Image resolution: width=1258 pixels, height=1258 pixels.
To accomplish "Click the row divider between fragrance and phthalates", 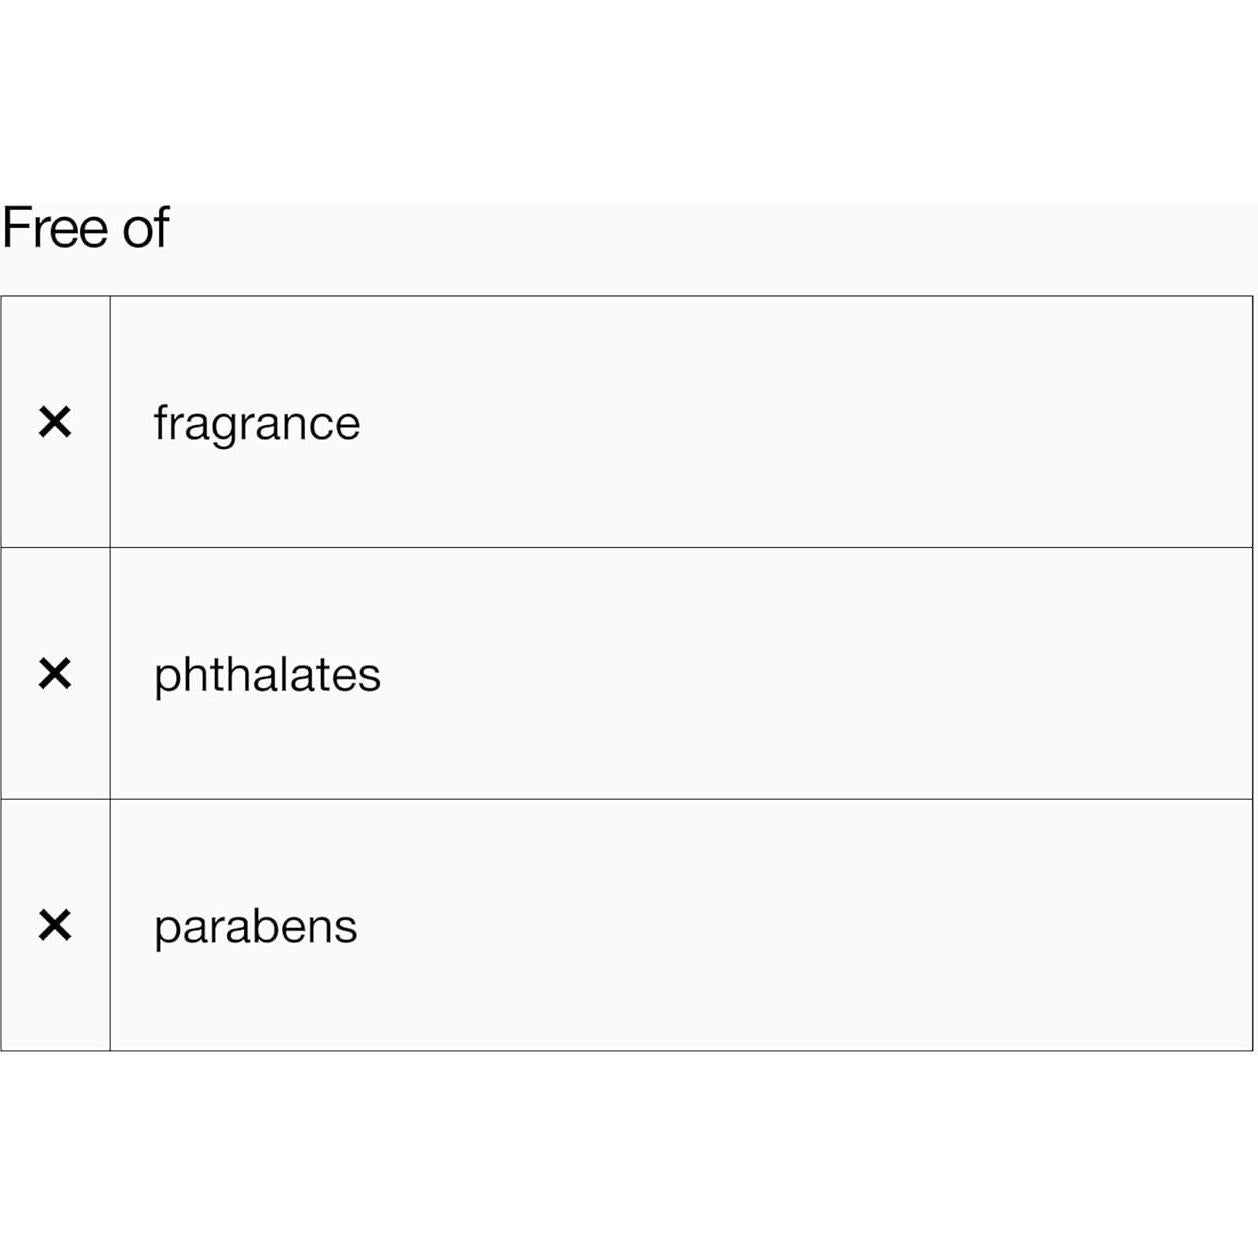I will tap(680, 547).
